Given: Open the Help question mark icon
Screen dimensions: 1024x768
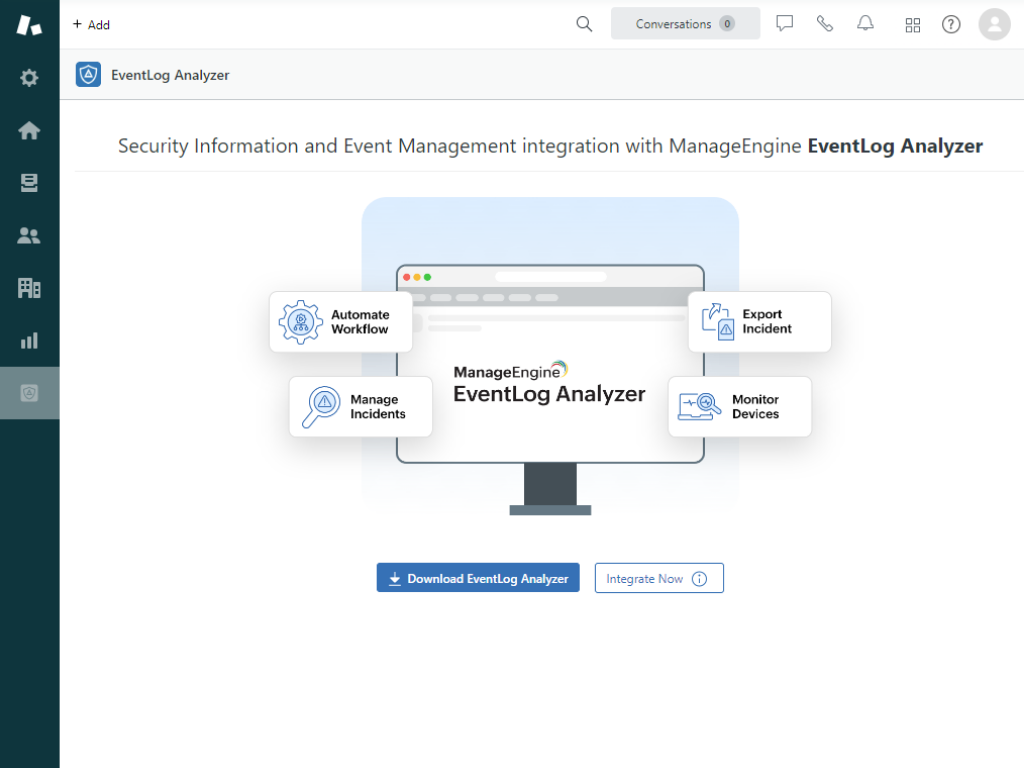Looking at the screenshot, I should click(951, 25).
